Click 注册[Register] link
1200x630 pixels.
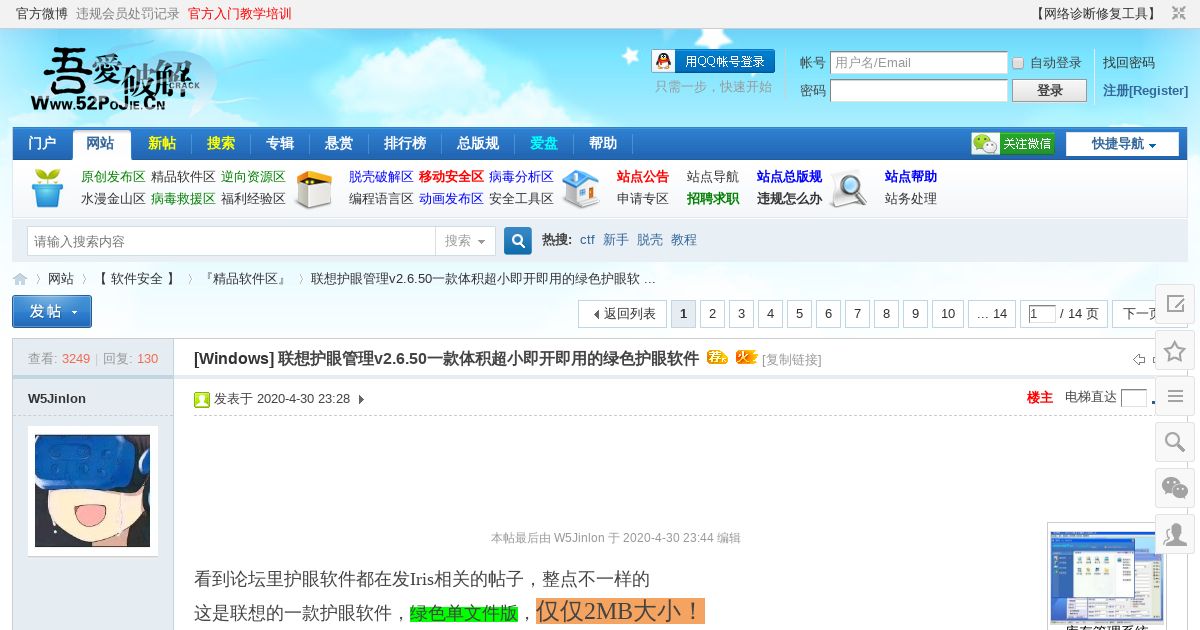tap(1146, 91)
